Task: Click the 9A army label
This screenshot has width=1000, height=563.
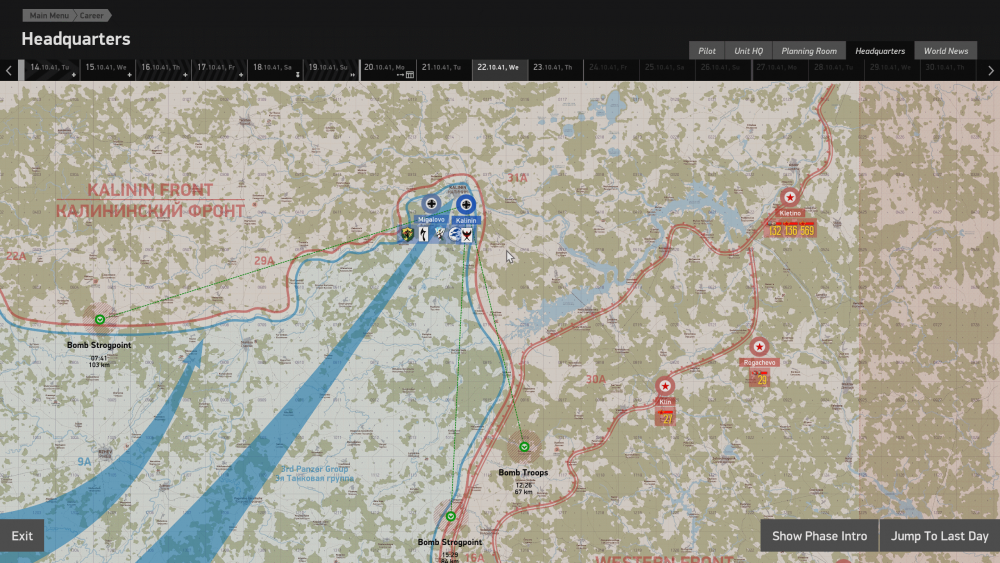Action: [x=84, y=462]
